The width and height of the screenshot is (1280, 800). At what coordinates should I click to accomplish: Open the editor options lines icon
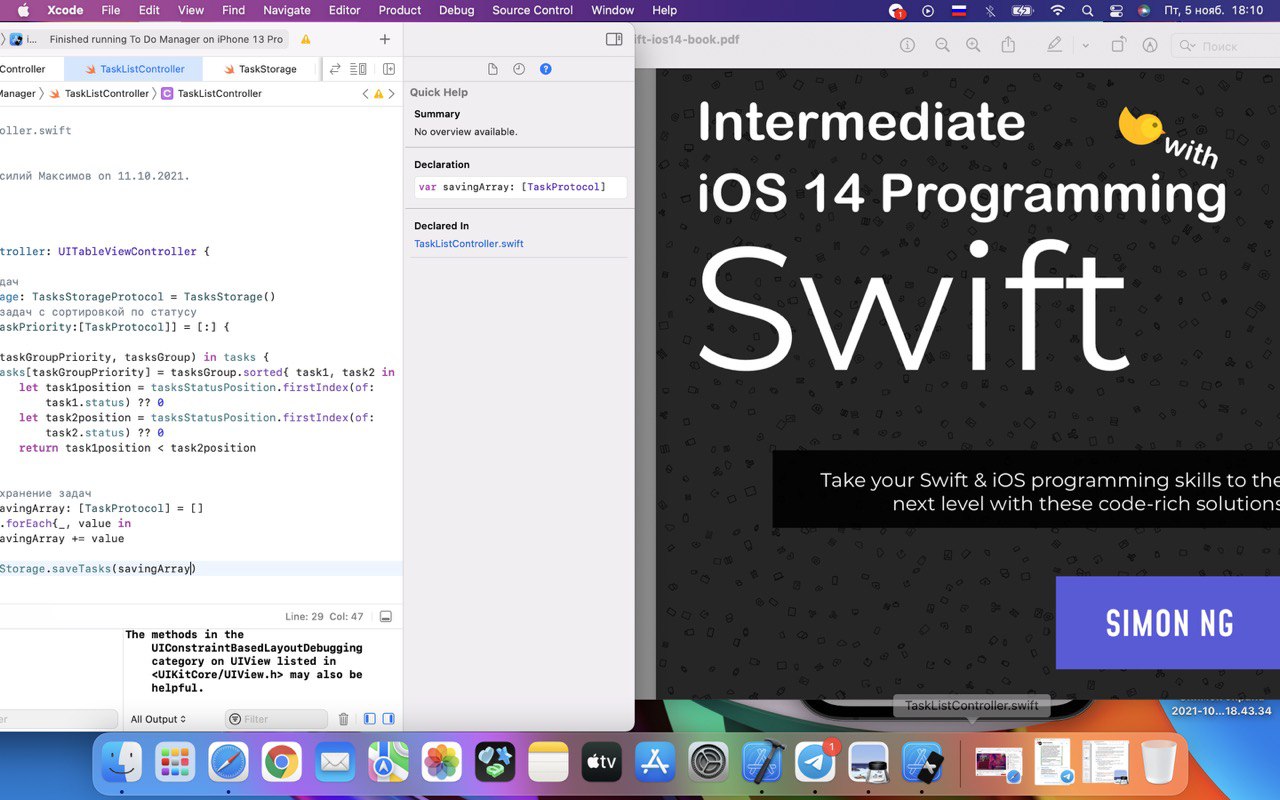tap(358, 69)
